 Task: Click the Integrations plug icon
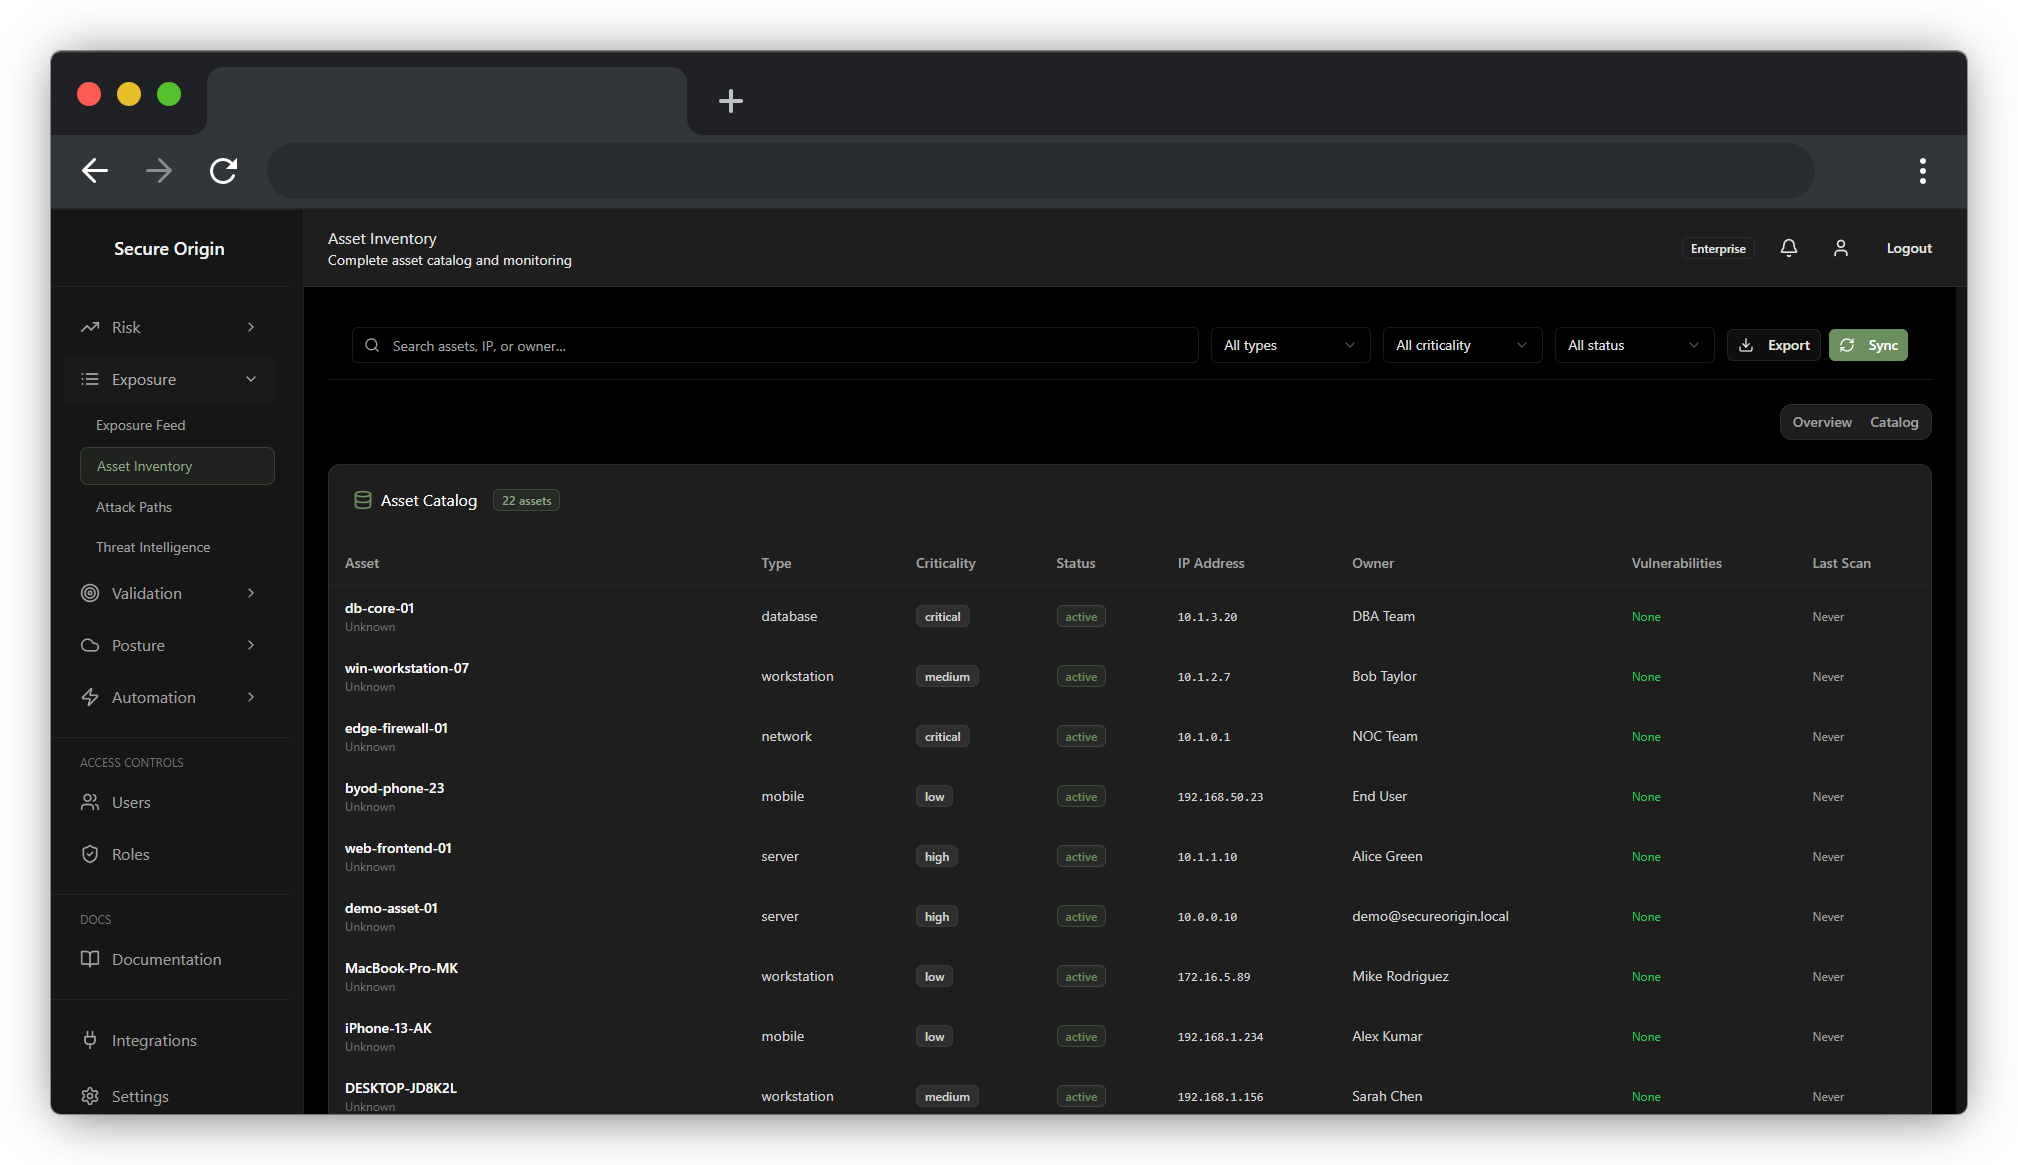[x=90, y=1040]
